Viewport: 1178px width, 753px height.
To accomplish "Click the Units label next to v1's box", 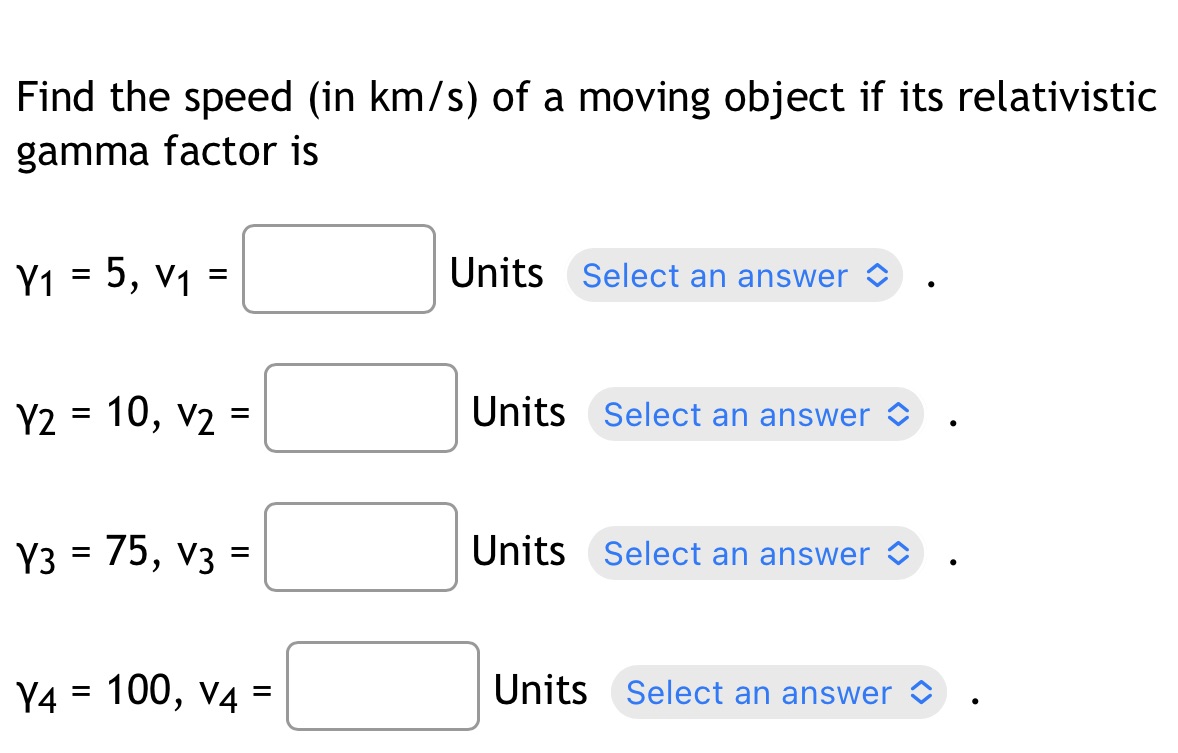I will (496, 273).
